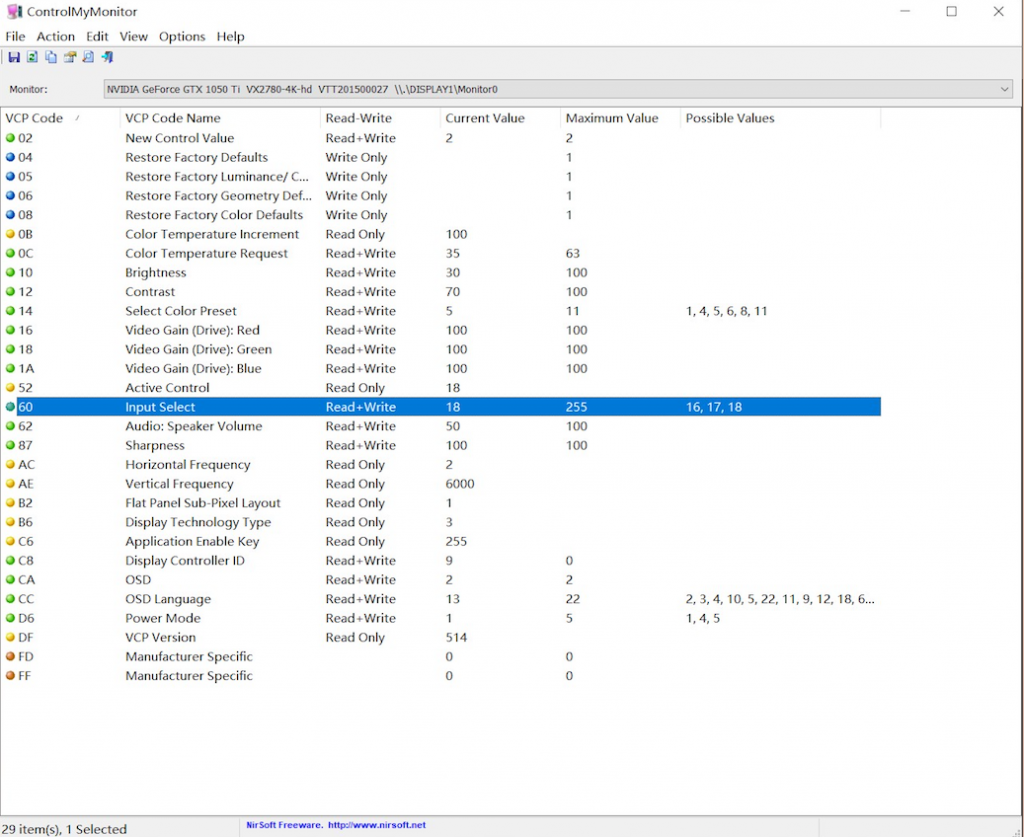Click the Exit toolbar icon
Viewport: 1024px width, 837px height.
pos(106,58)
